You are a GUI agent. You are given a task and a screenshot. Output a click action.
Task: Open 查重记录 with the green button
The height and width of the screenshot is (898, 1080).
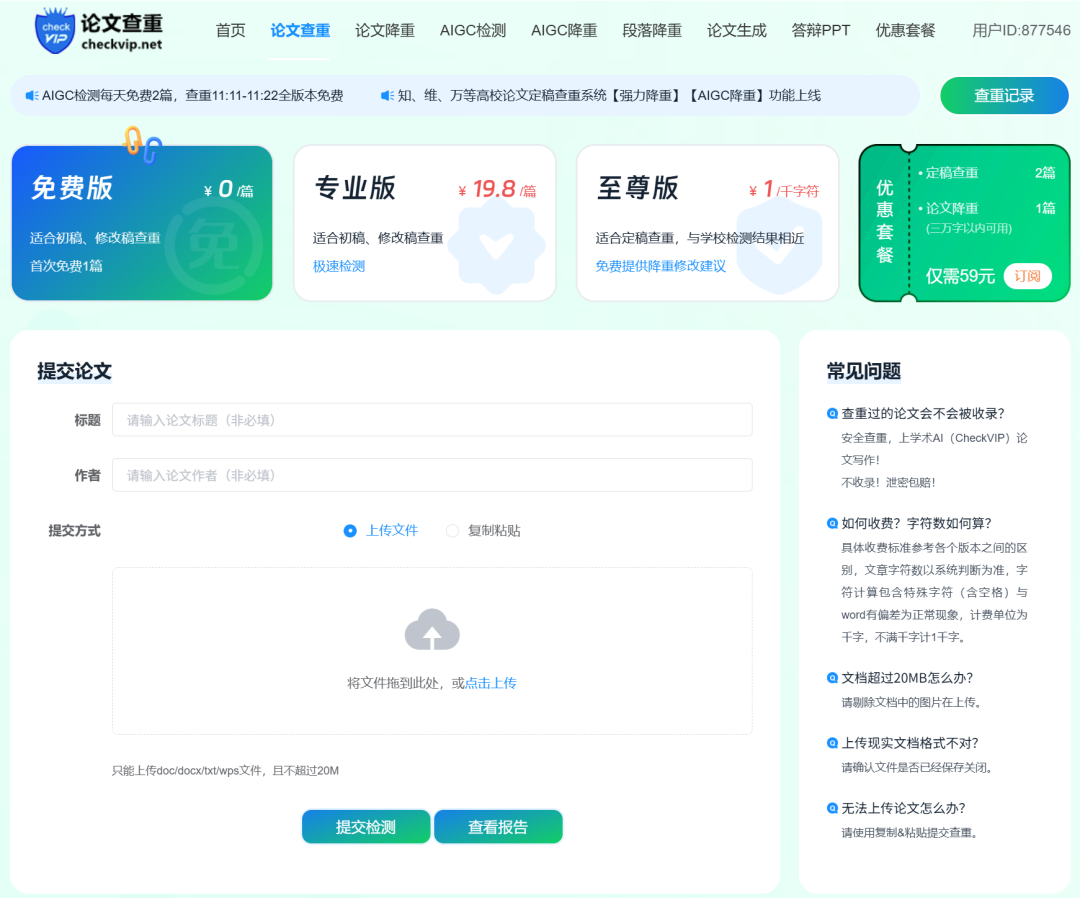(1004, 96)
